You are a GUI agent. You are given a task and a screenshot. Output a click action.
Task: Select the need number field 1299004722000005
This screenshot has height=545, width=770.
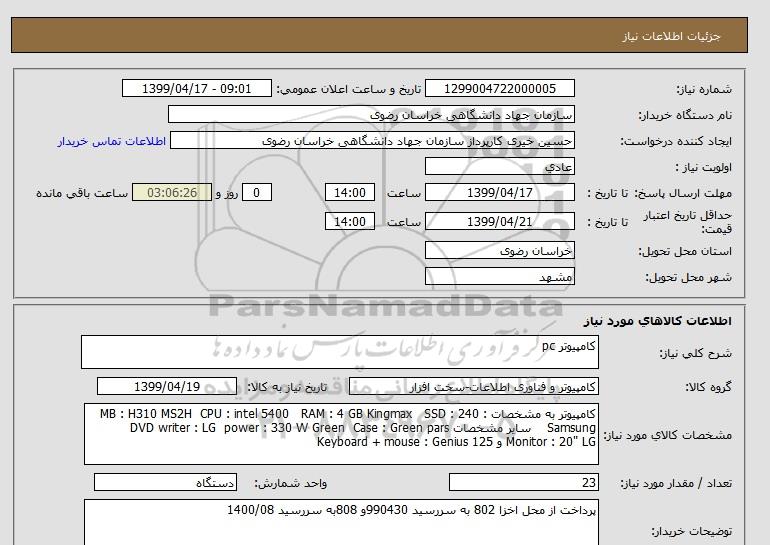(499, 89)
